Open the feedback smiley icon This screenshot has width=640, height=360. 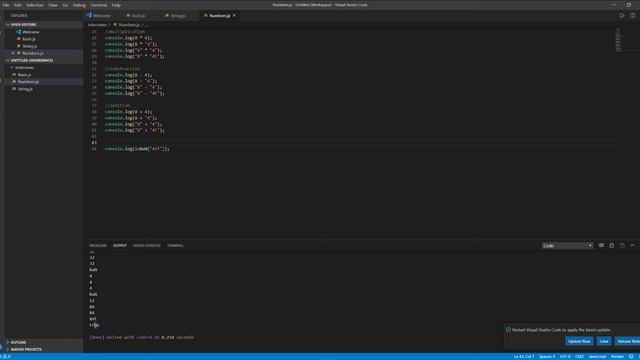click(631, 357)
